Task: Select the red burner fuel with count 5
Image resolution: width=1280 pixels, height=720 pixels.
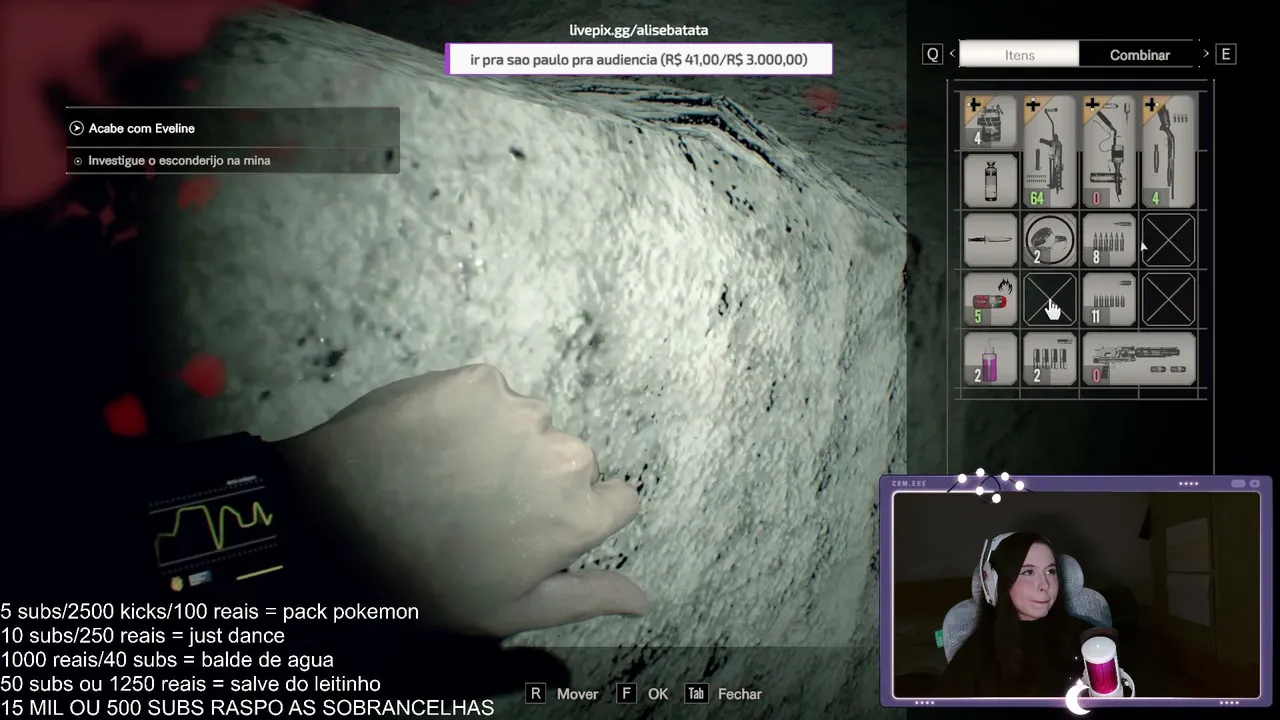Action: 990,300
